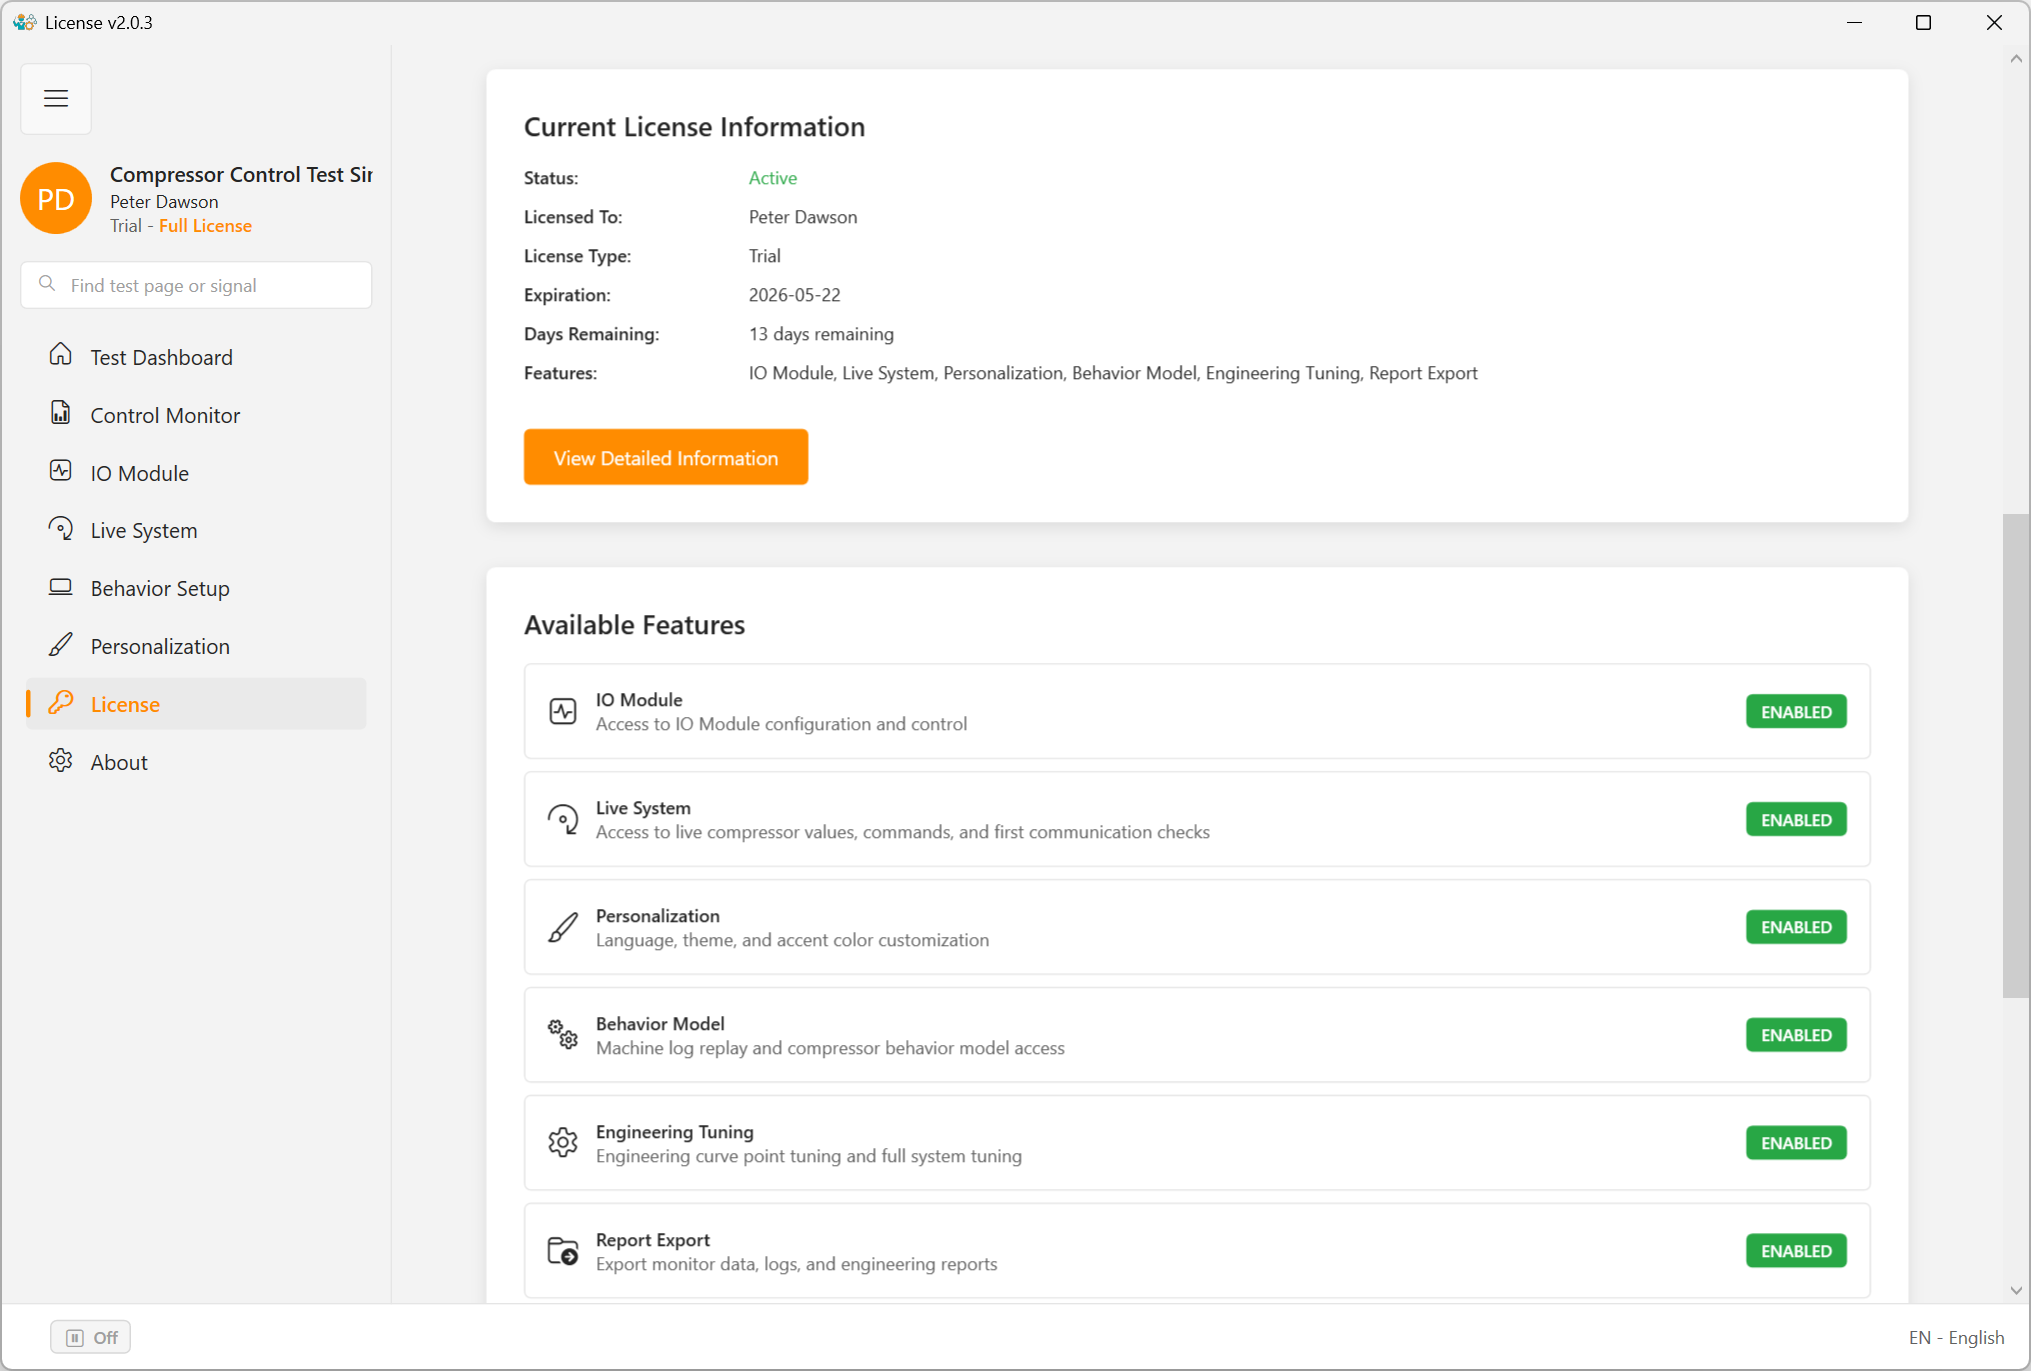Click the IO Module sidebar icon
2031x1371 pixels.
click(x=61, y=471)
